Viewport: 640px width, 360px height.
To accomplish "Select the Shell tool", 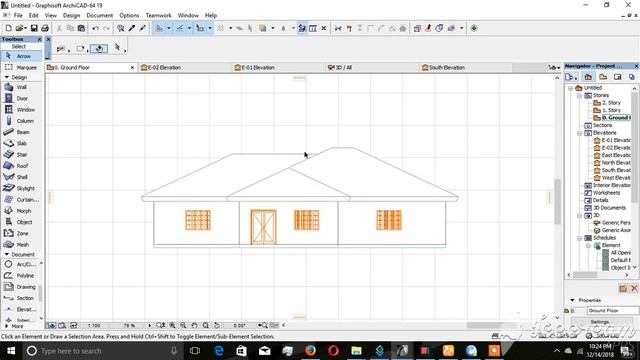I will (21, 177).
